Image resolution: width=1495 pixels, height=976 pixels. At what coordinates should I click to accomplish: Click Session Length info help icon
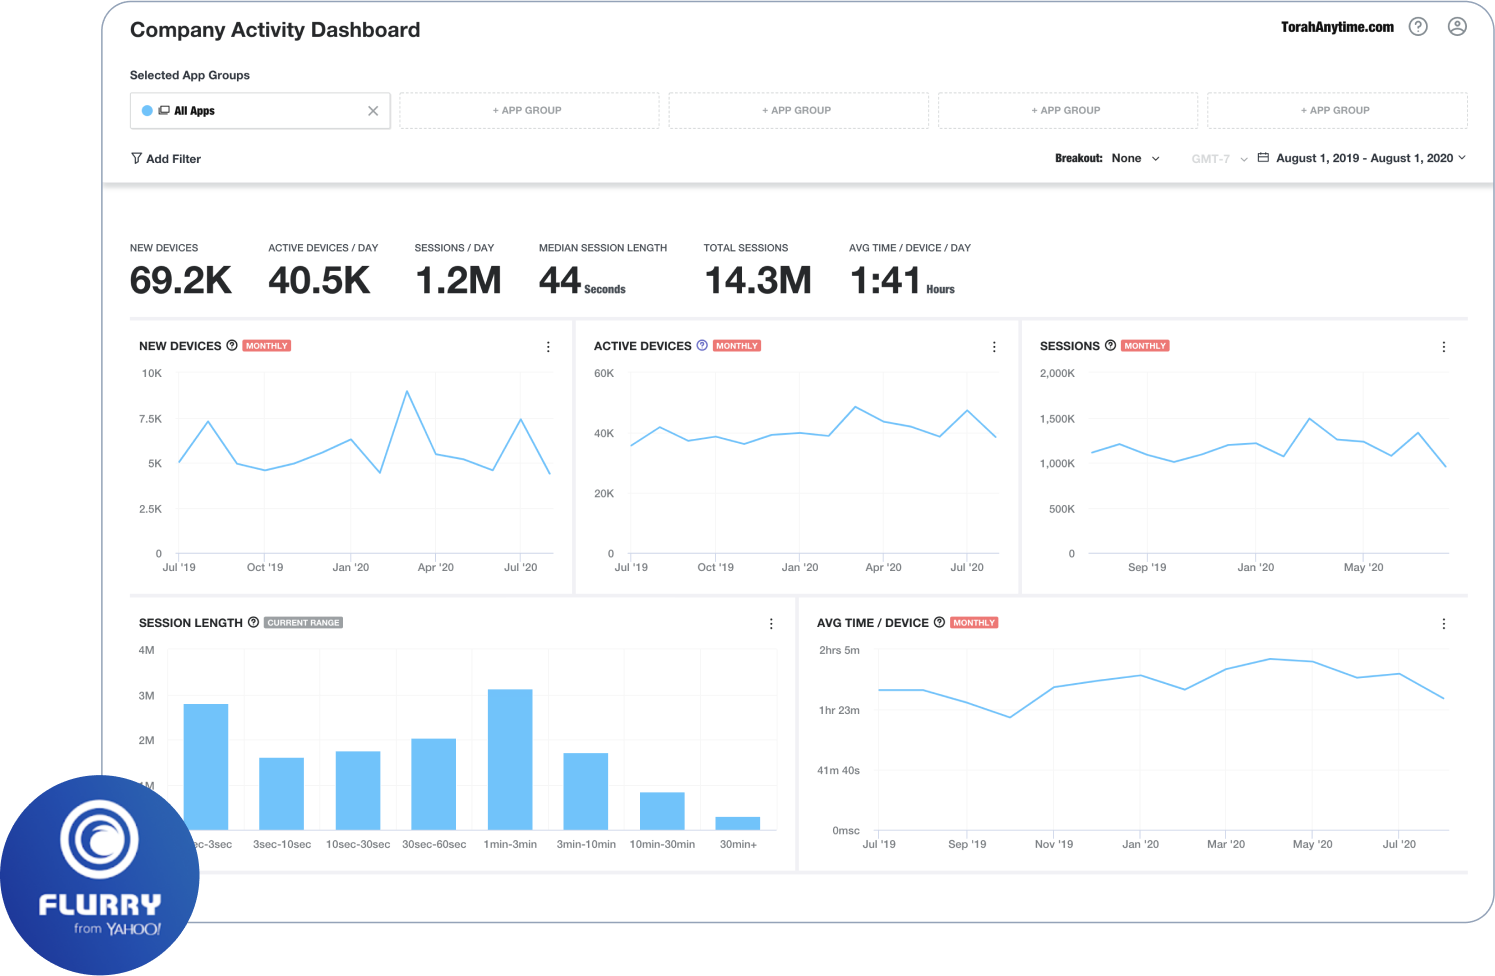tap(253, 622)
